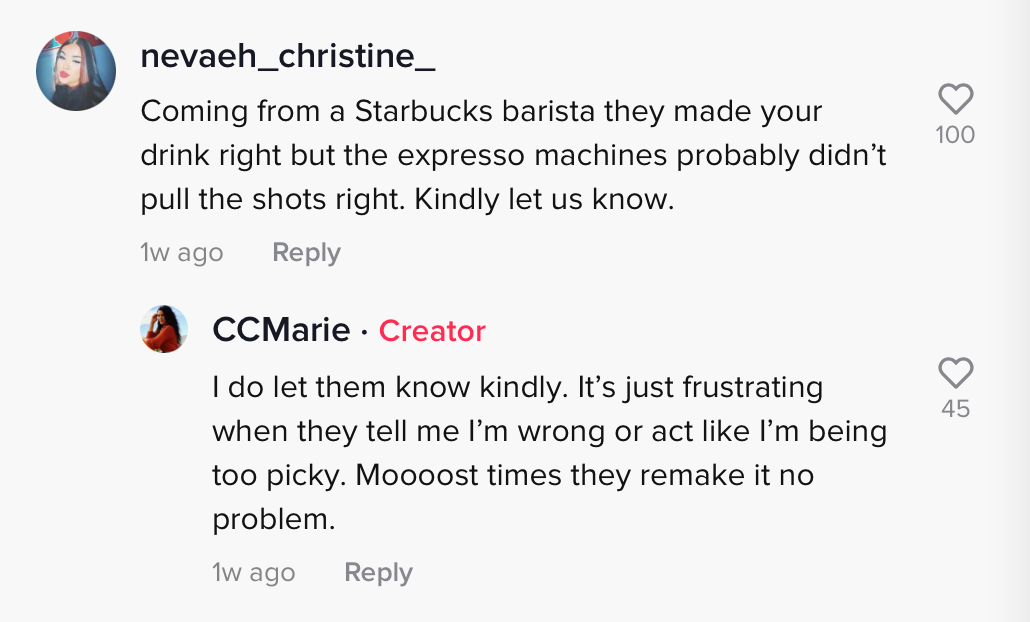
Task: Click the 45 likes count
Action: click(955, 409)
